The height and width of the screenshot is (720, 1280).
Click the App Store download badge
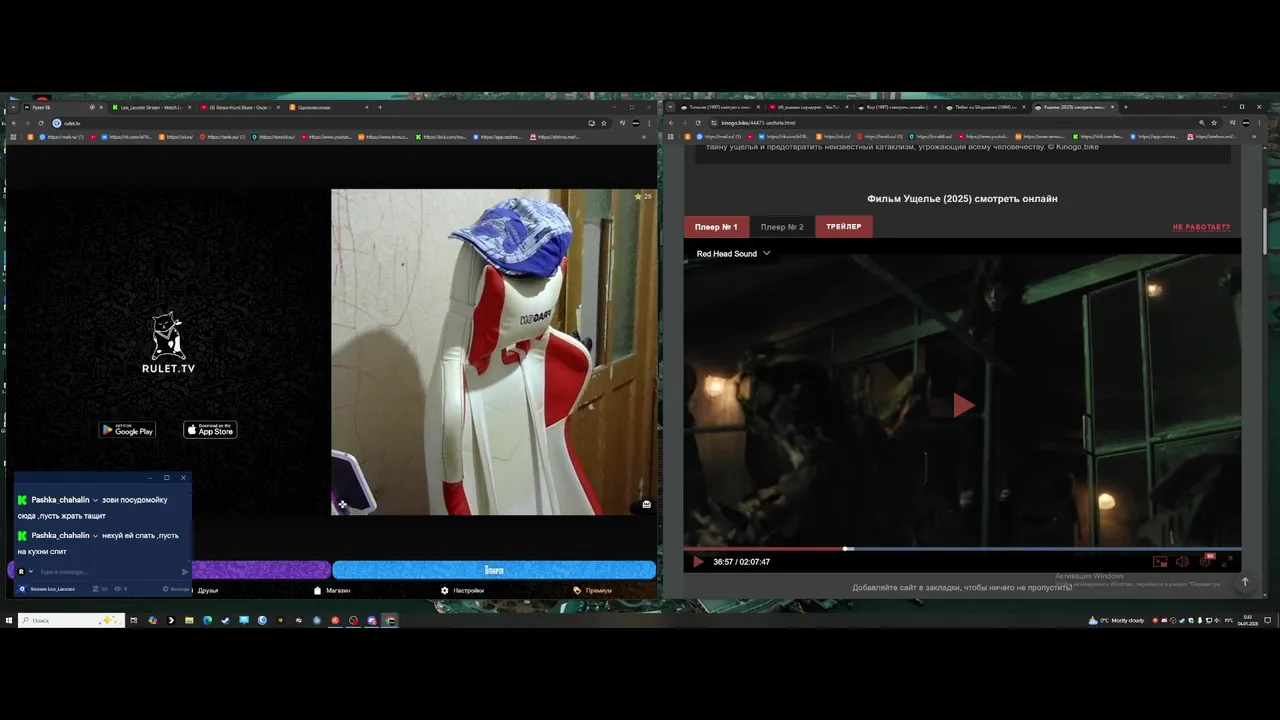[210, 430]
